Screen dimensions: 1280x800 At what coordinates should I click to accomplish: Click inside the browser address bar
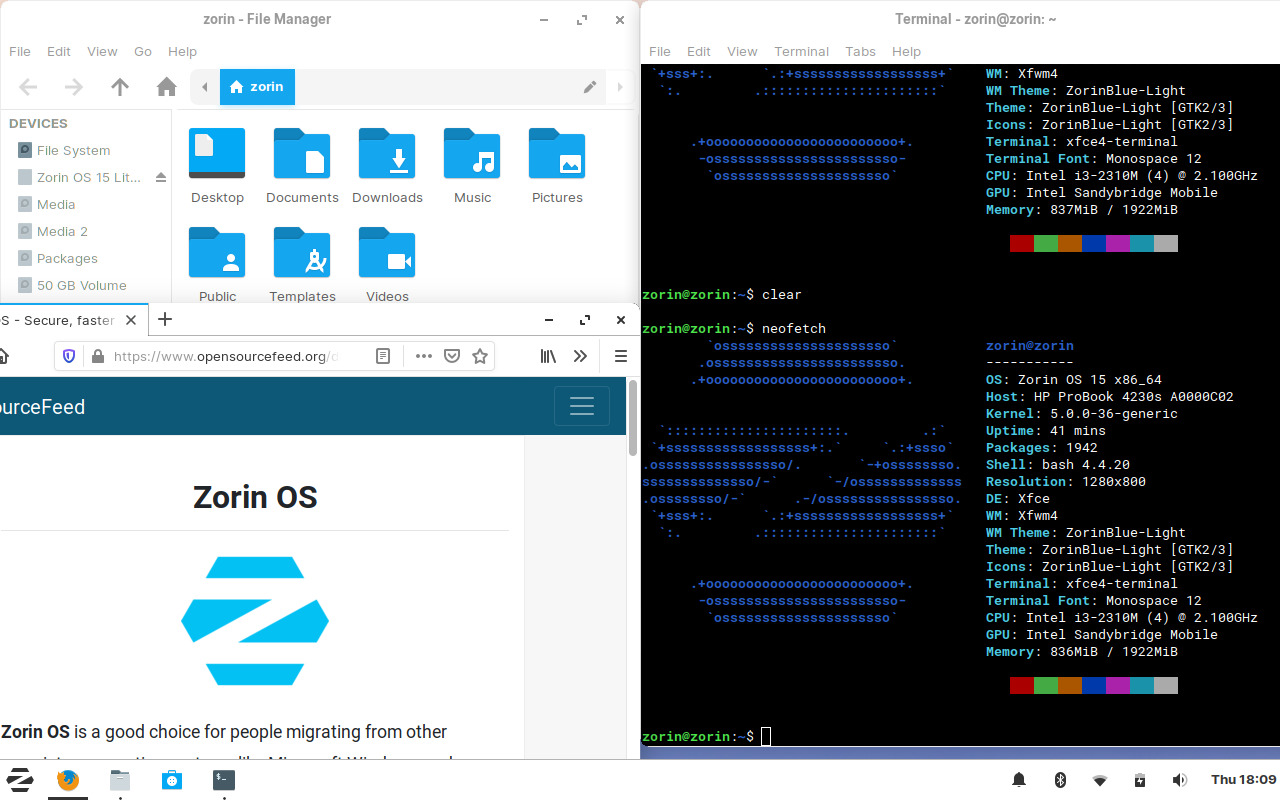(240, 355)
